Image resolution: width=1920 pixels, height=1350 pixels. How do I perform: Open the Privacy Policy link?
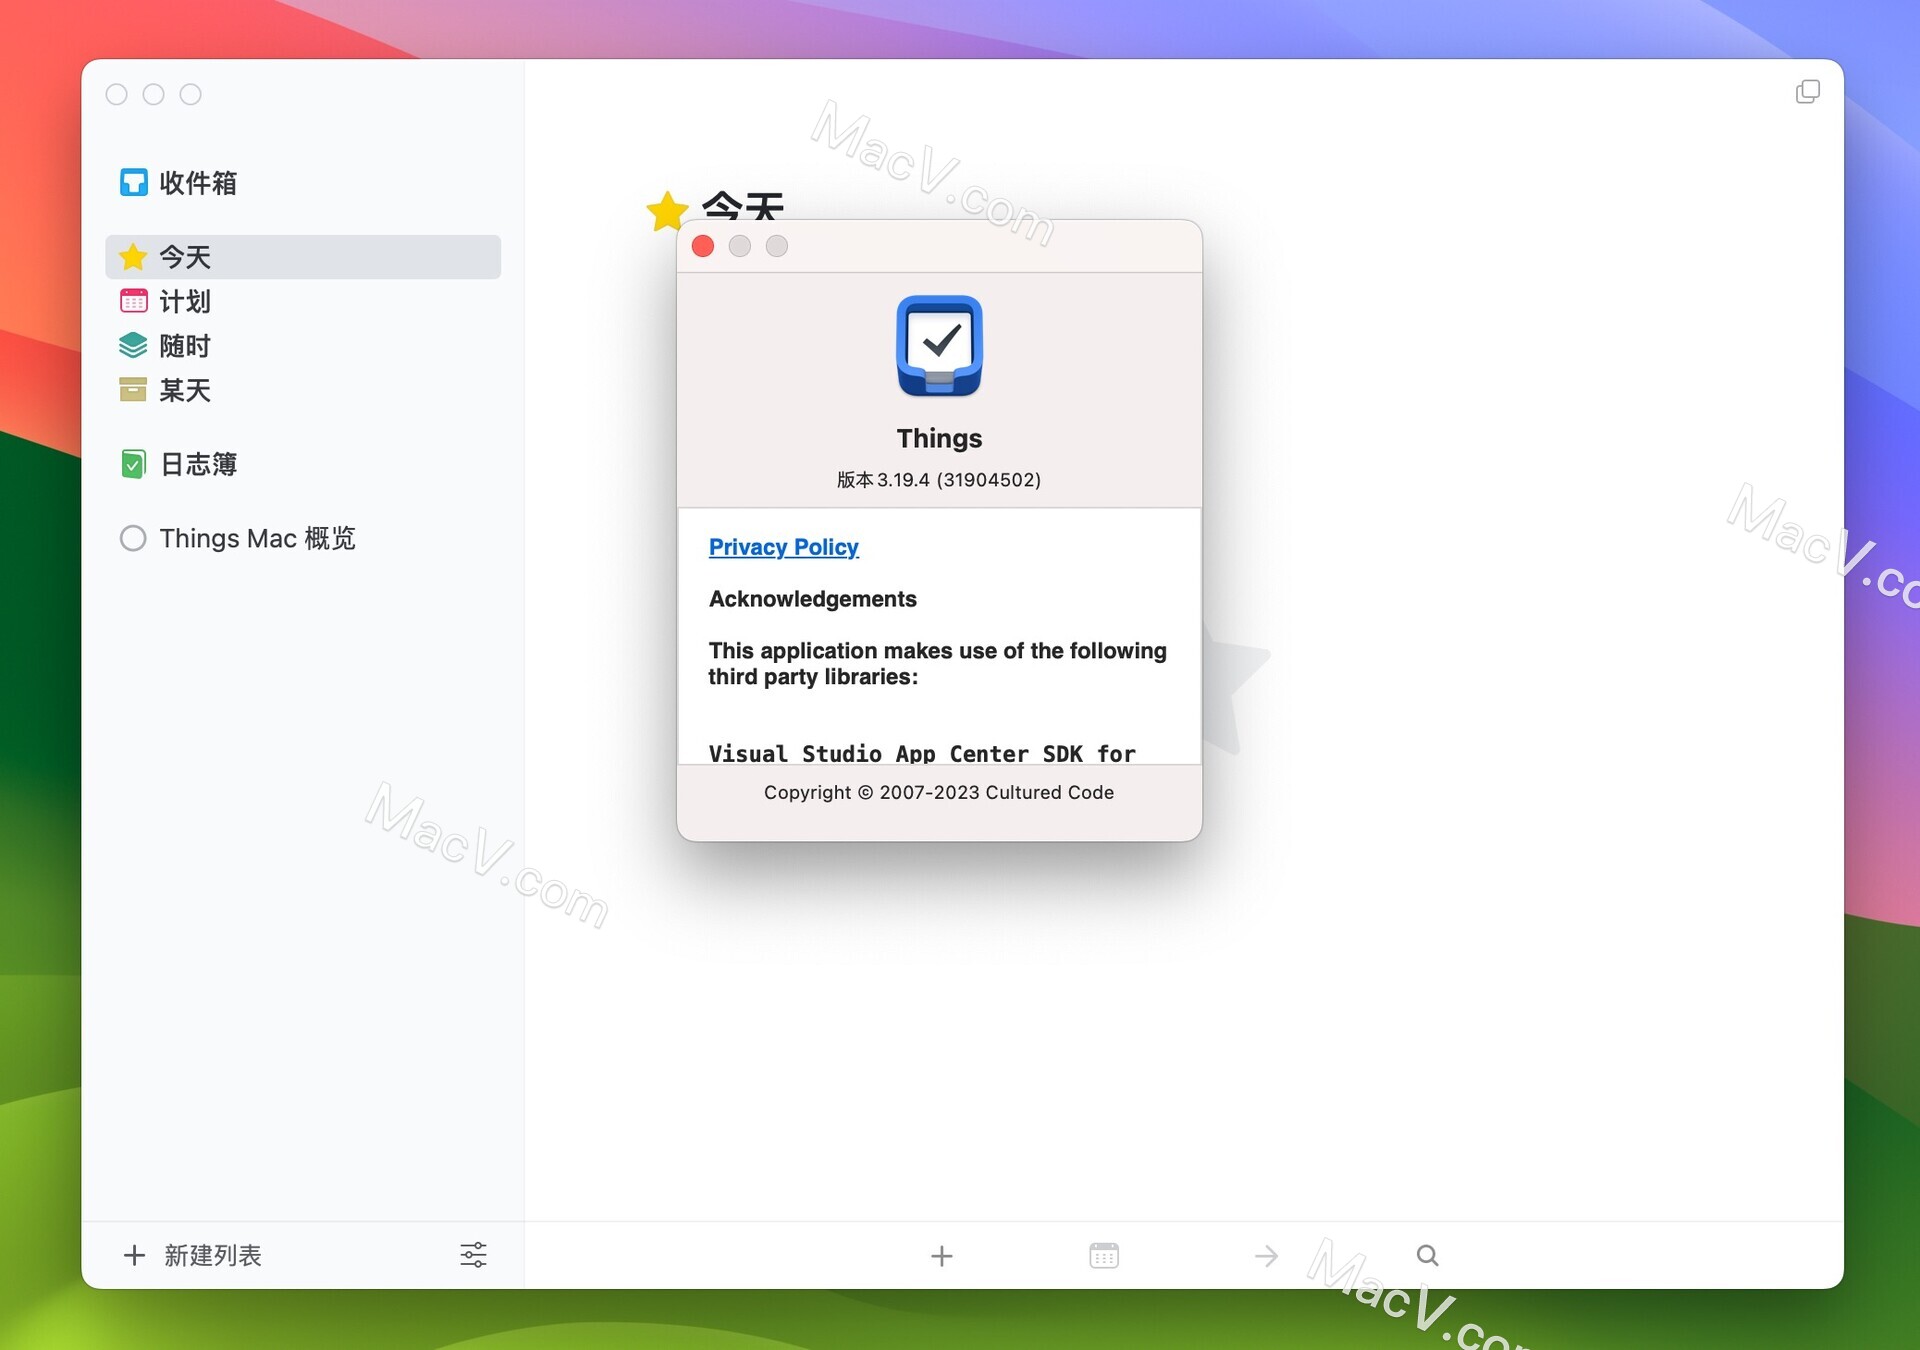pyautogui.click(x=784, y=547)
